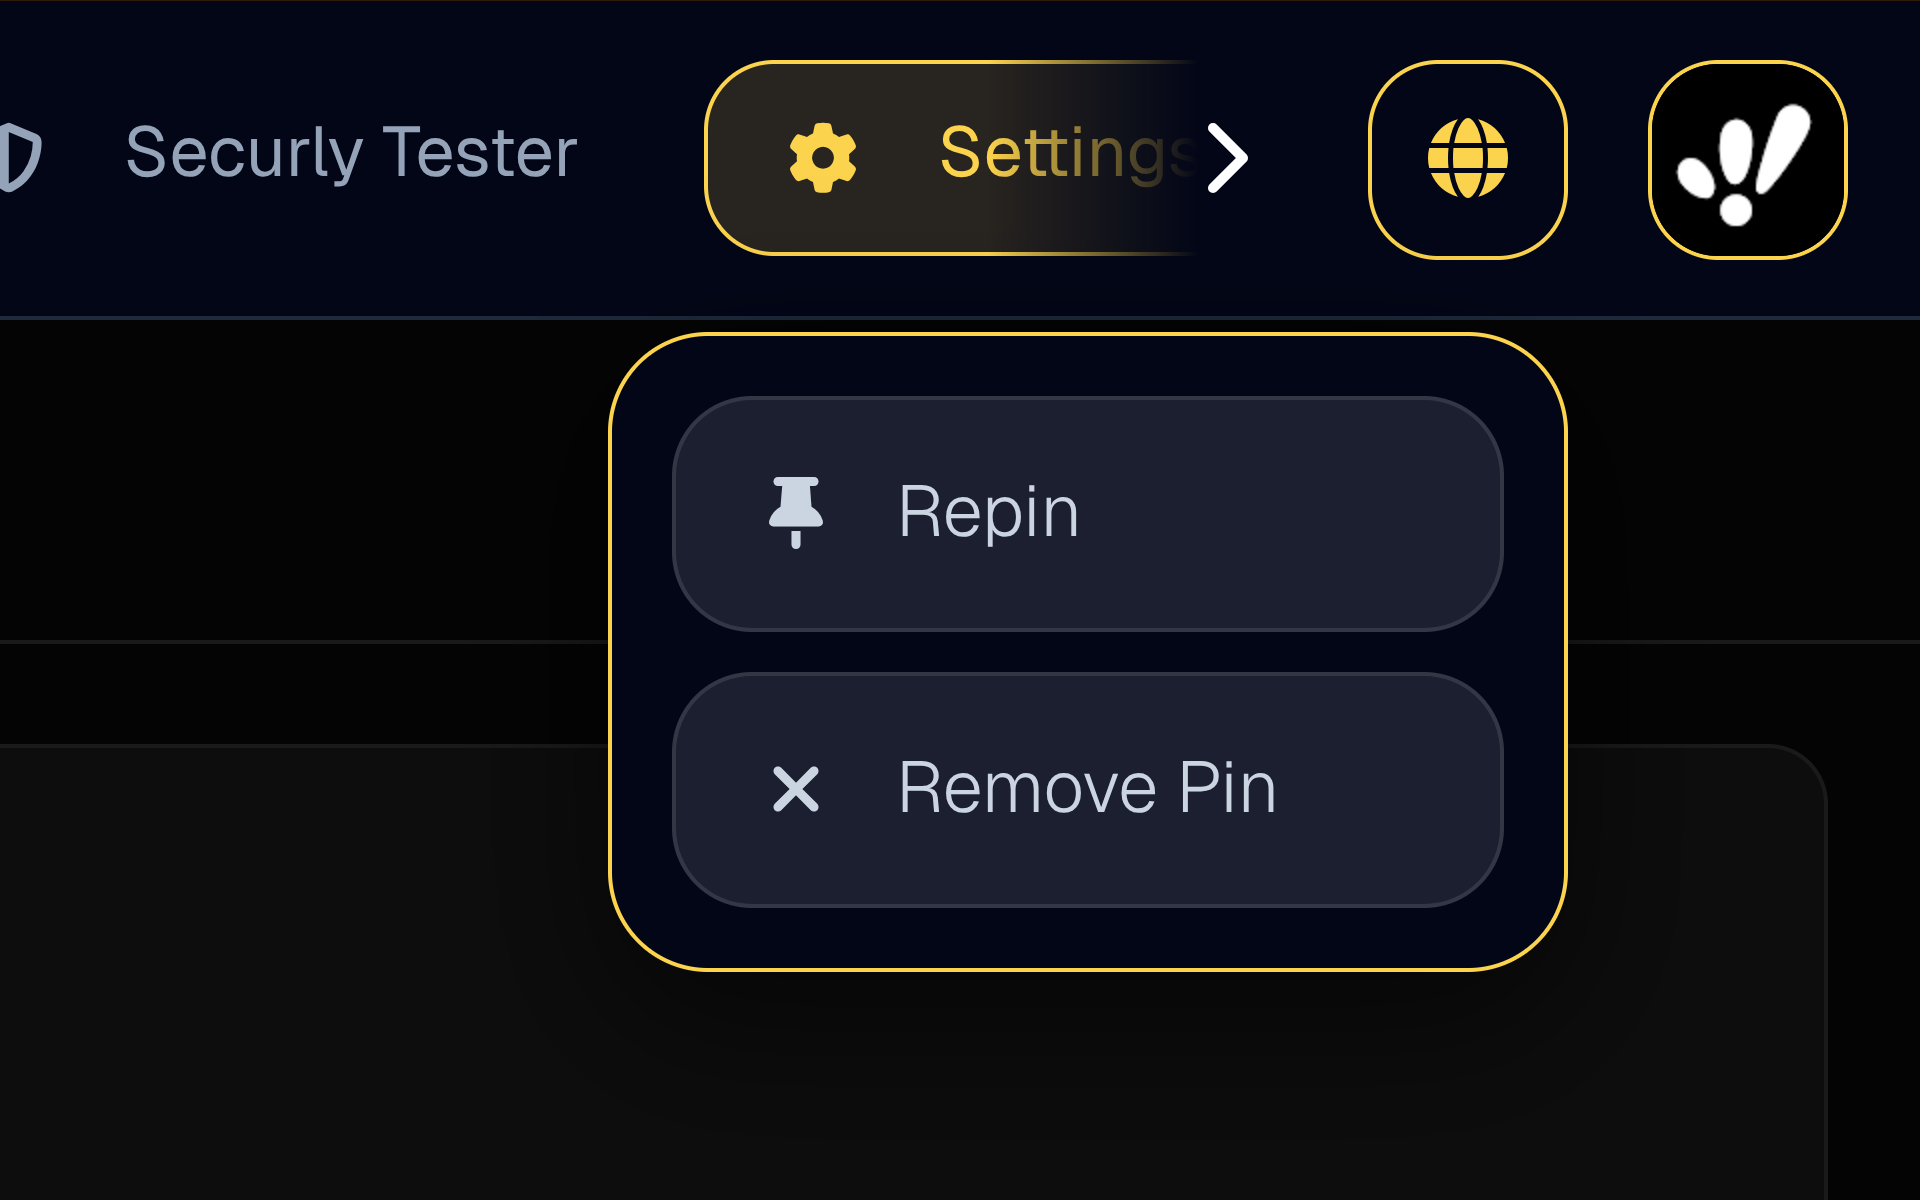This screenshot has width=1920, height=1200.
Task: Click the "Securly Tester" title text
Action: pos(351,153)
